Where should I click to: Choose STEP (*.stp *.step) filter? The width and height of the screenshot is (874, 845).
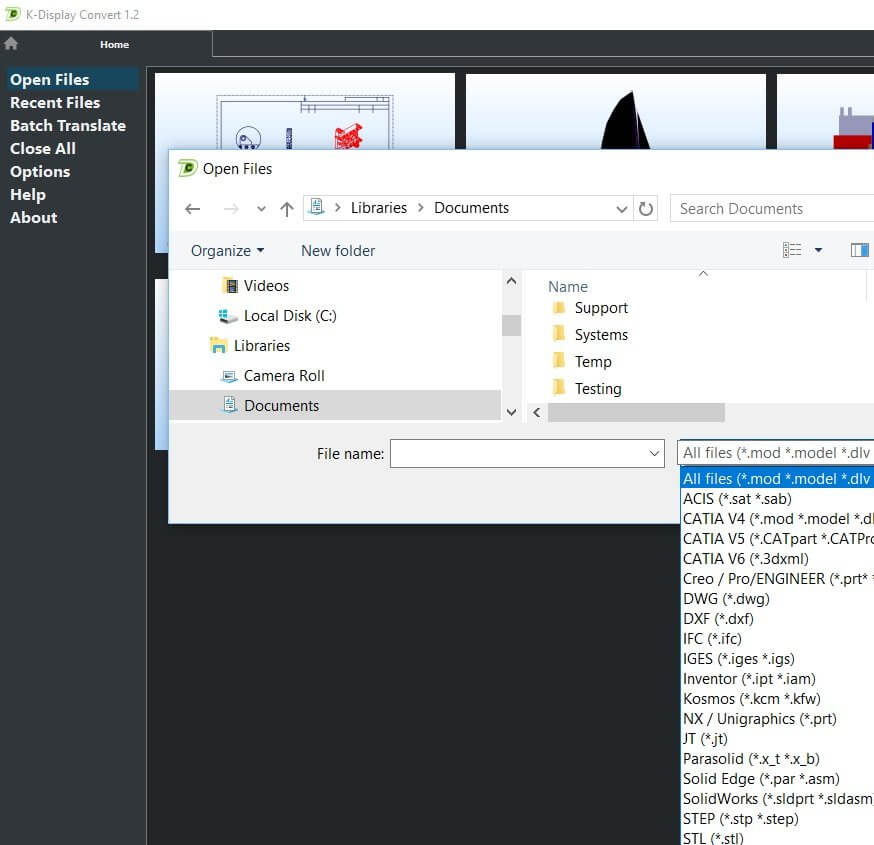[x=741, y=820]
